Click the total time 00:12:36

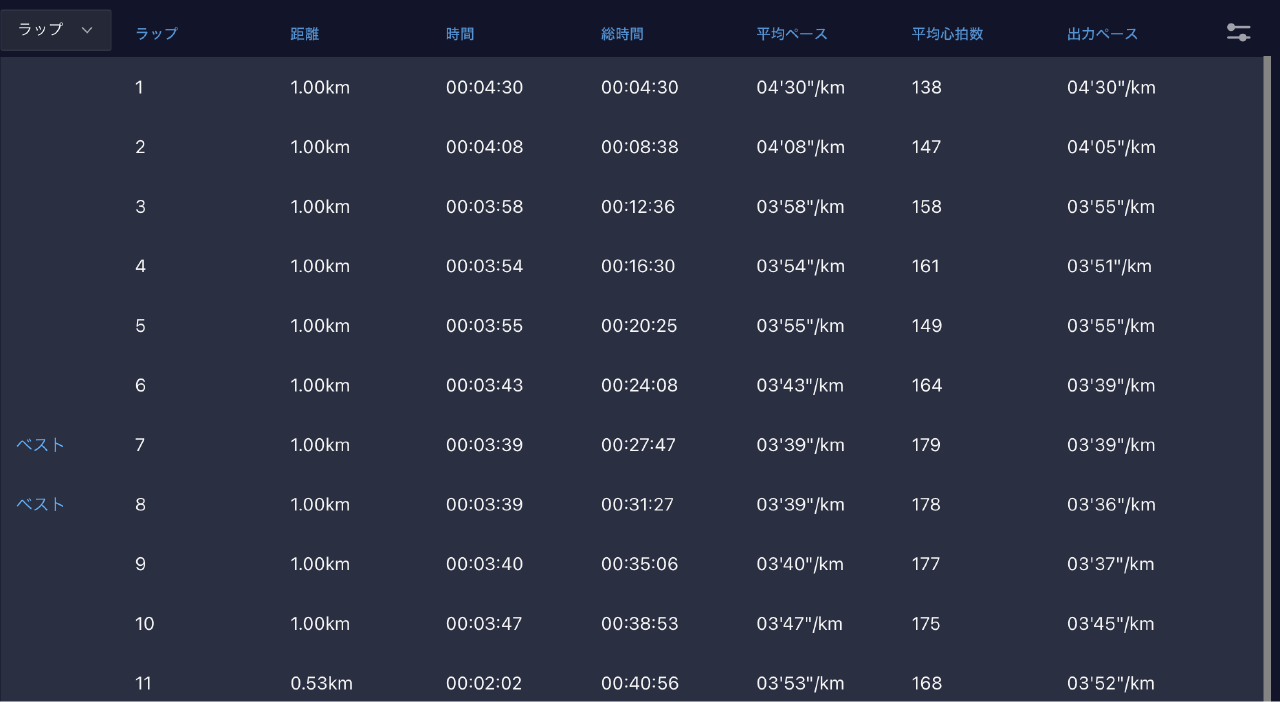click(x=638, y=207)
